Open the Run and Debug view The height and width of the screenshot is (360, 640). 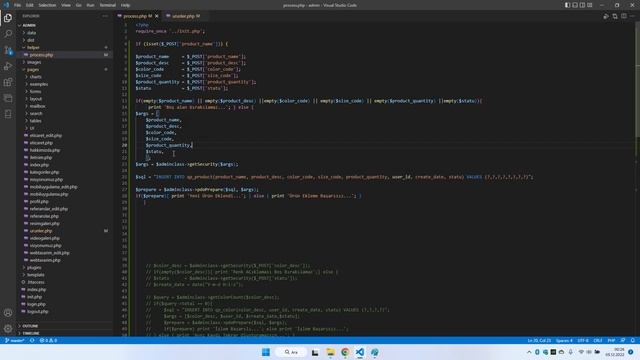click(x=8, y=66)
